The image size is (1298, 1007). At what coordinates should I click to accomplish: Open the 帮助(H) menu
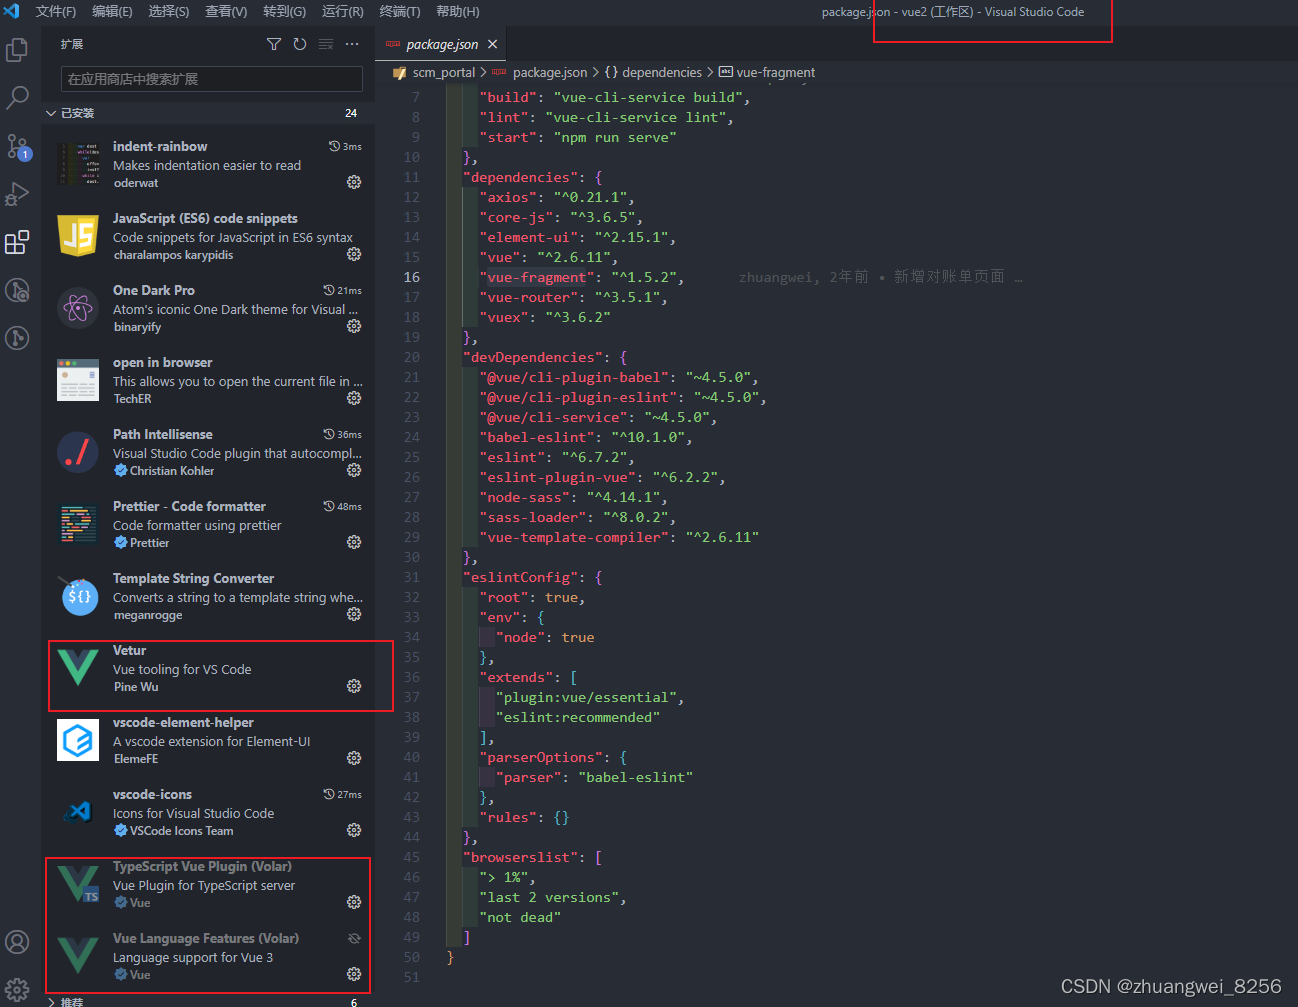pyautogui.click(x=458, y=12)
